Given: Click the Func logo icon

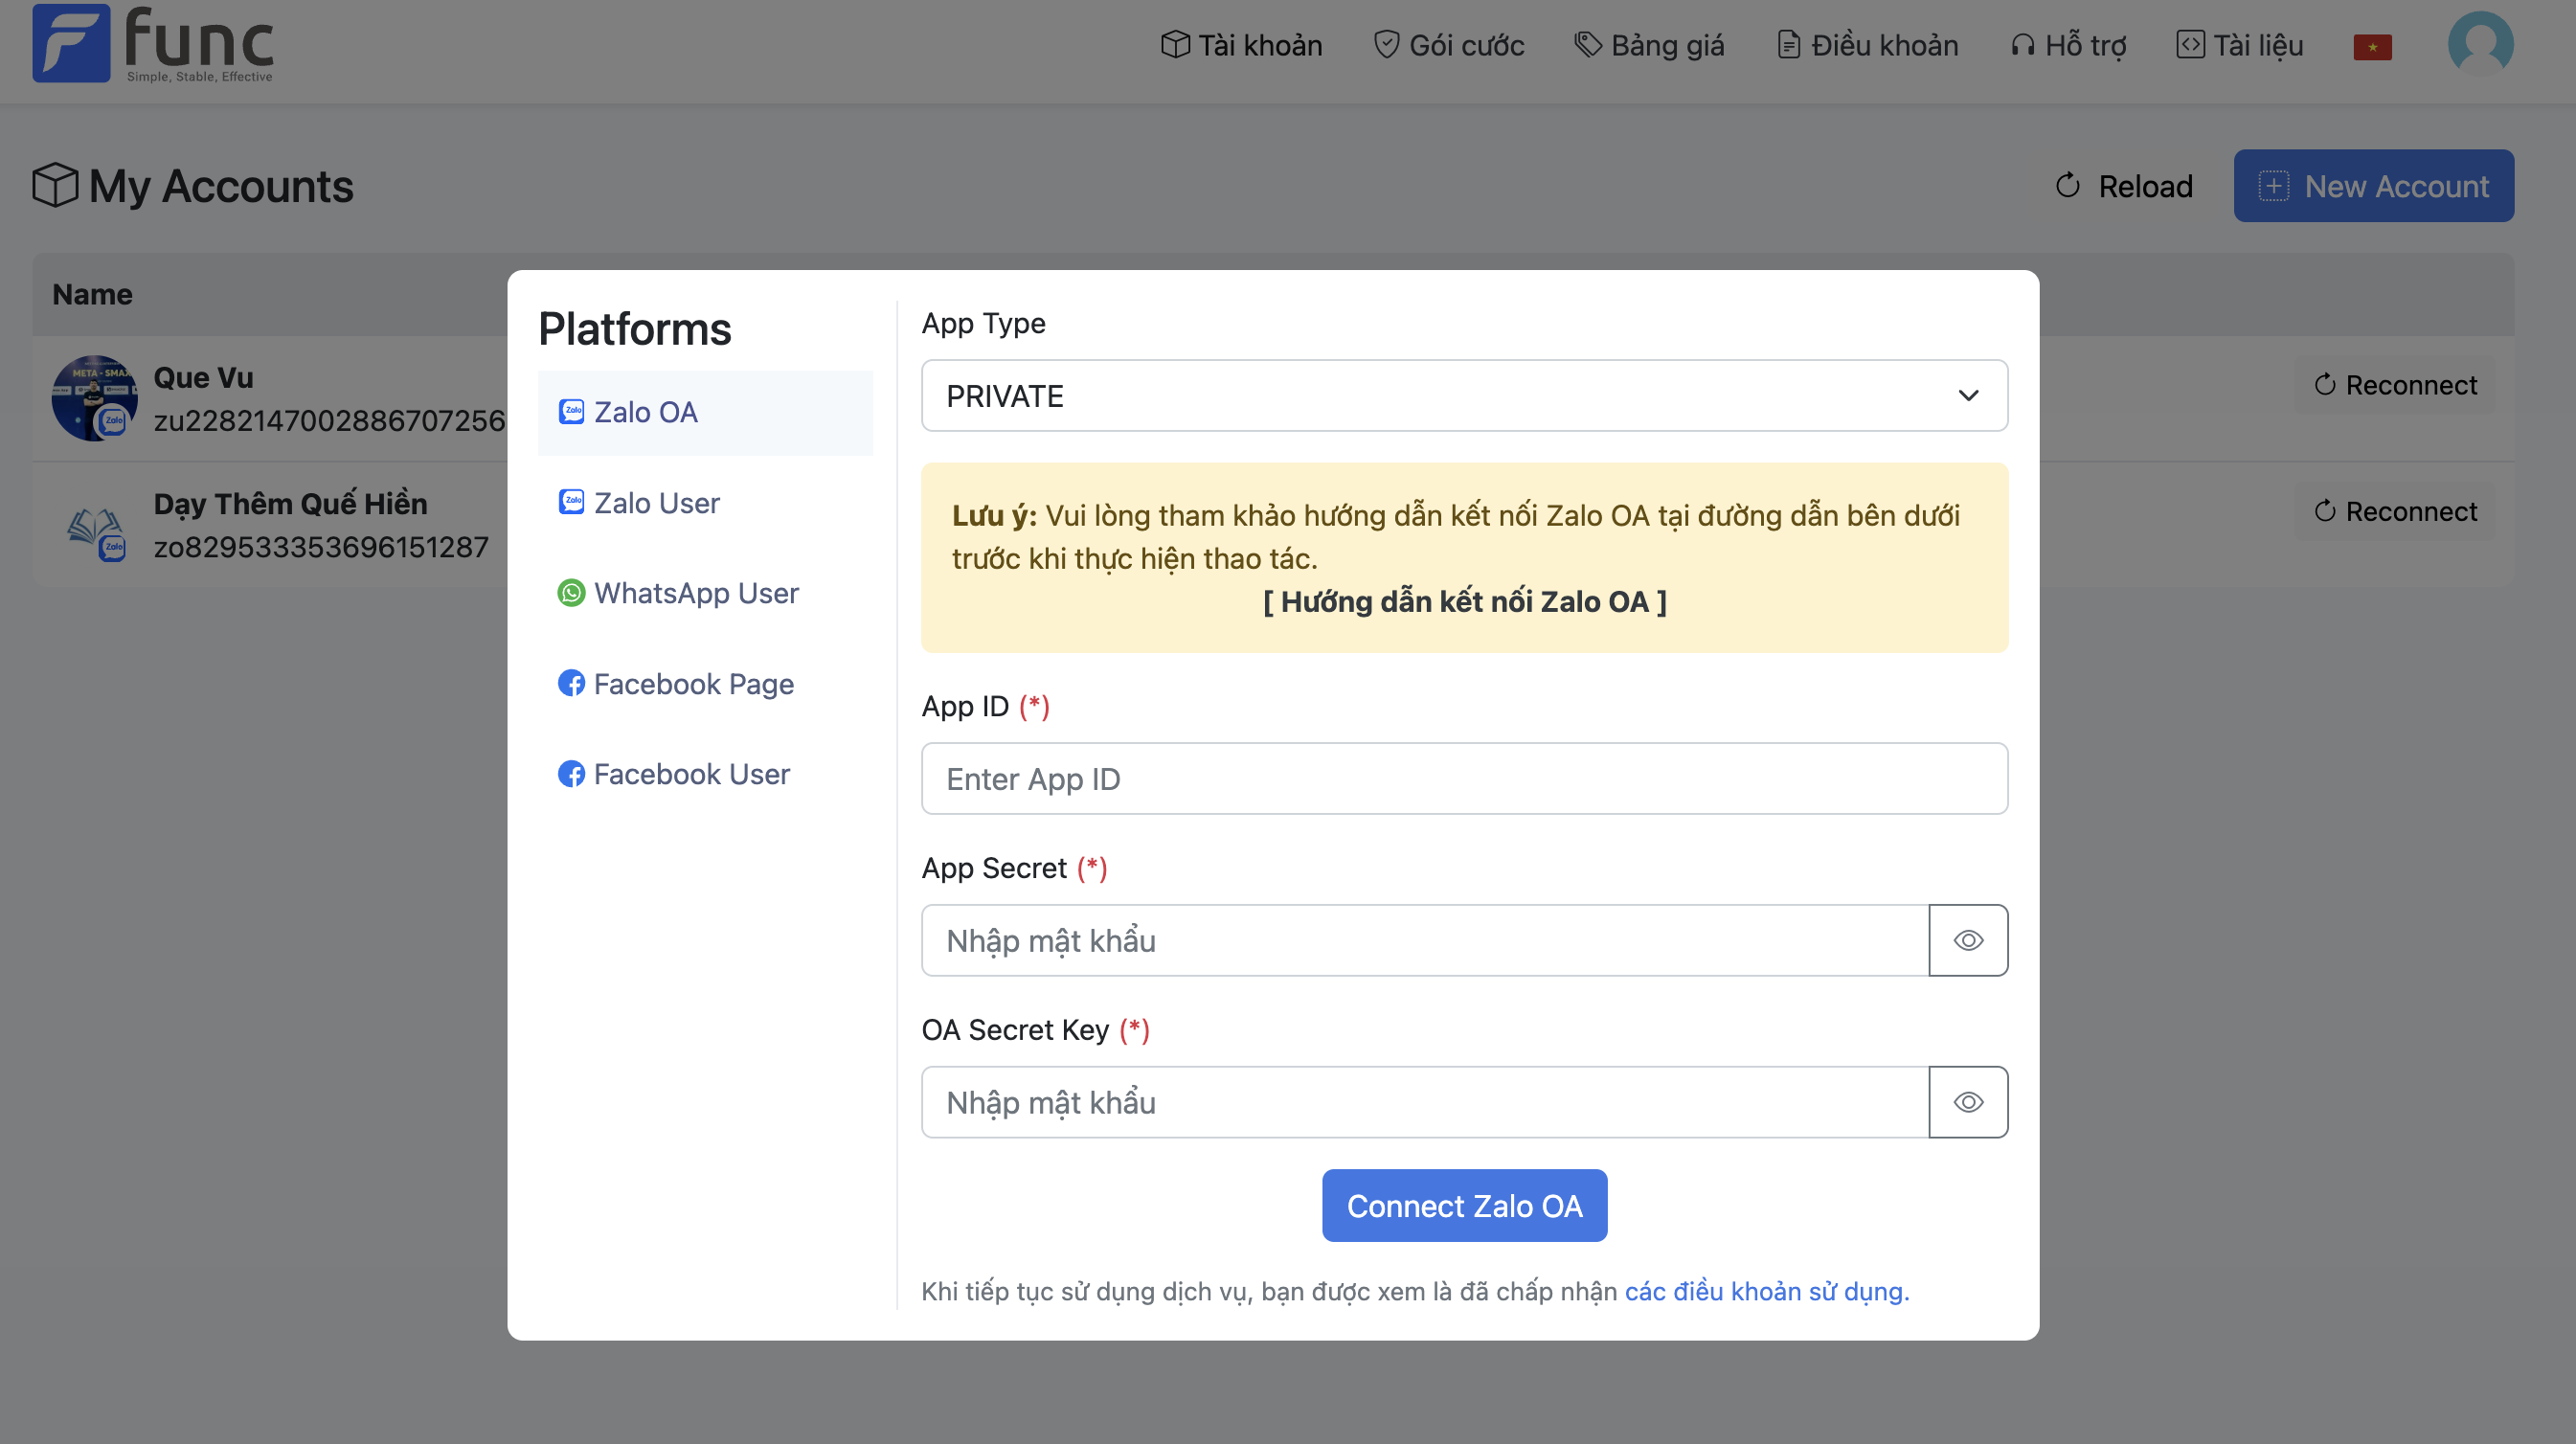Looking at the screenshot, I should point(71,43).
